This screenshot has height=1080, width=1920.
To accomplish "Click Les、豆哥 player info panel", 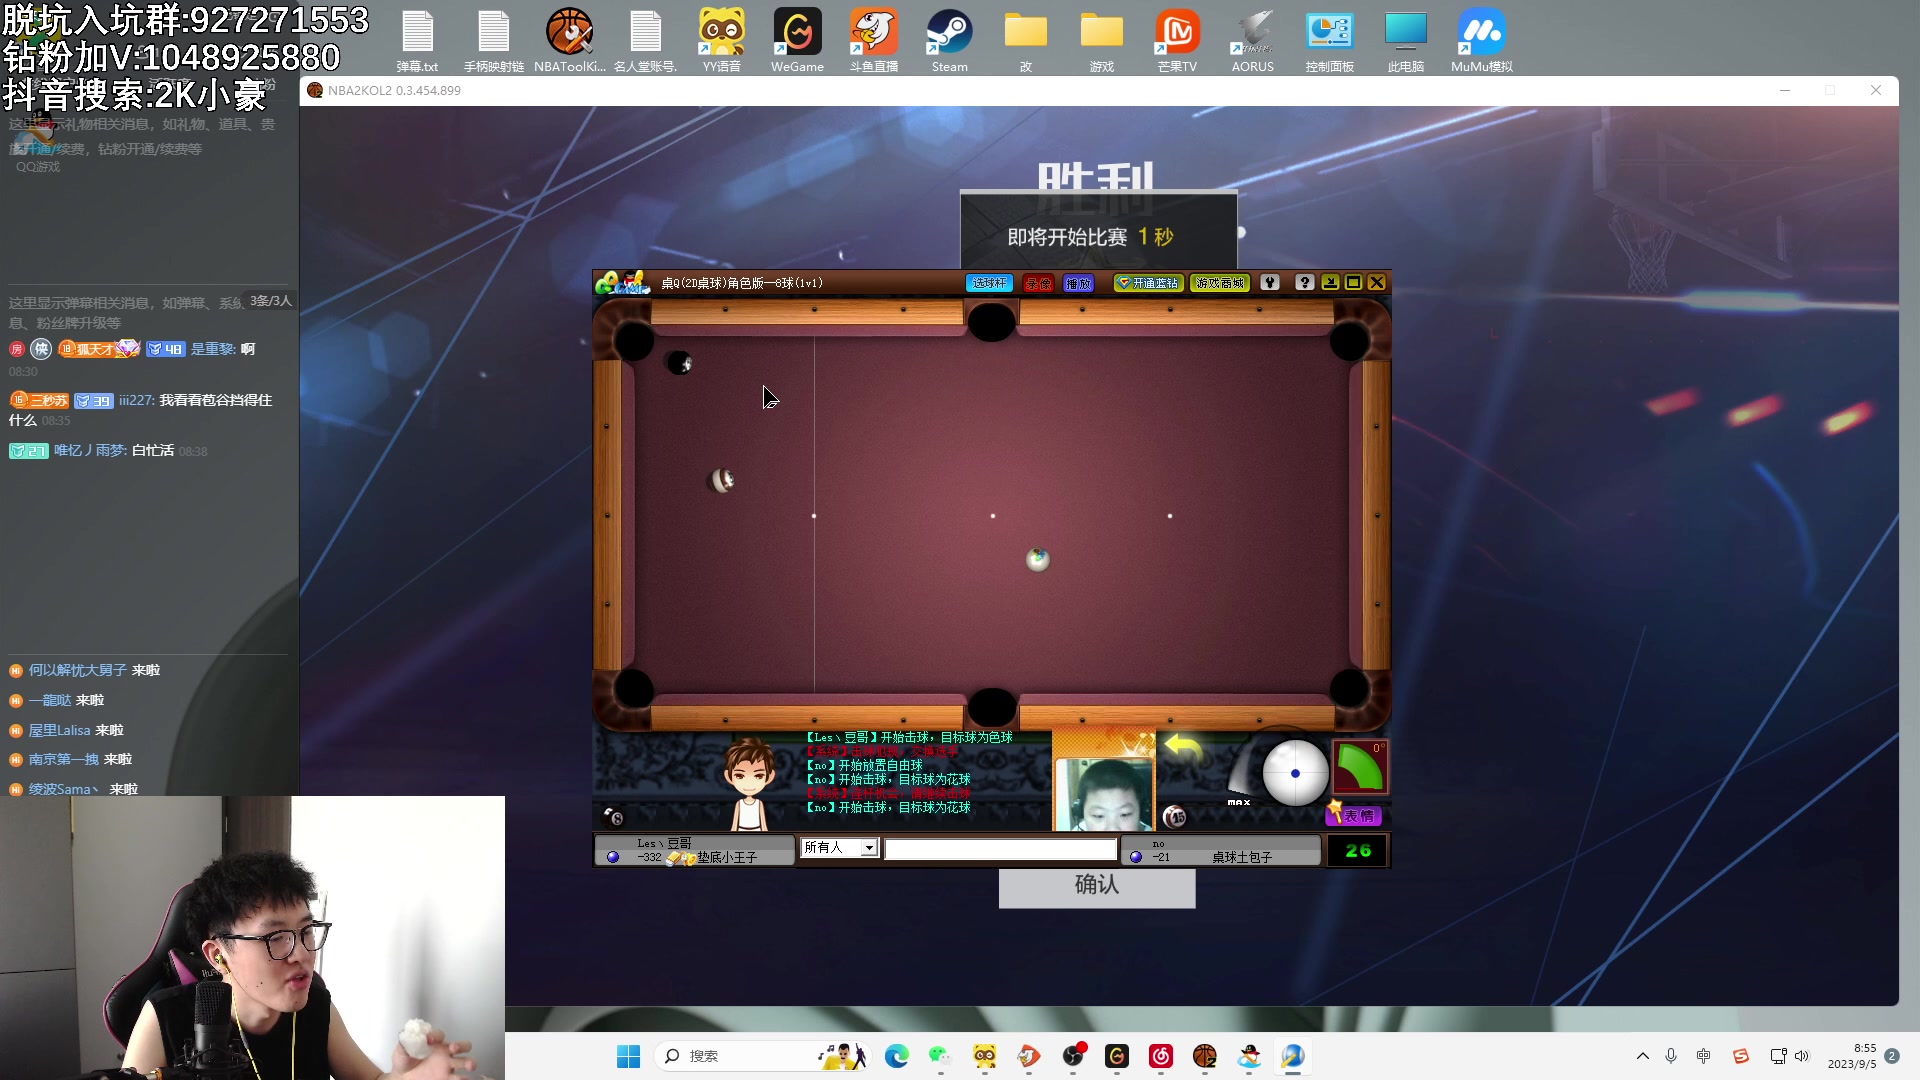I will click(695, 850).
